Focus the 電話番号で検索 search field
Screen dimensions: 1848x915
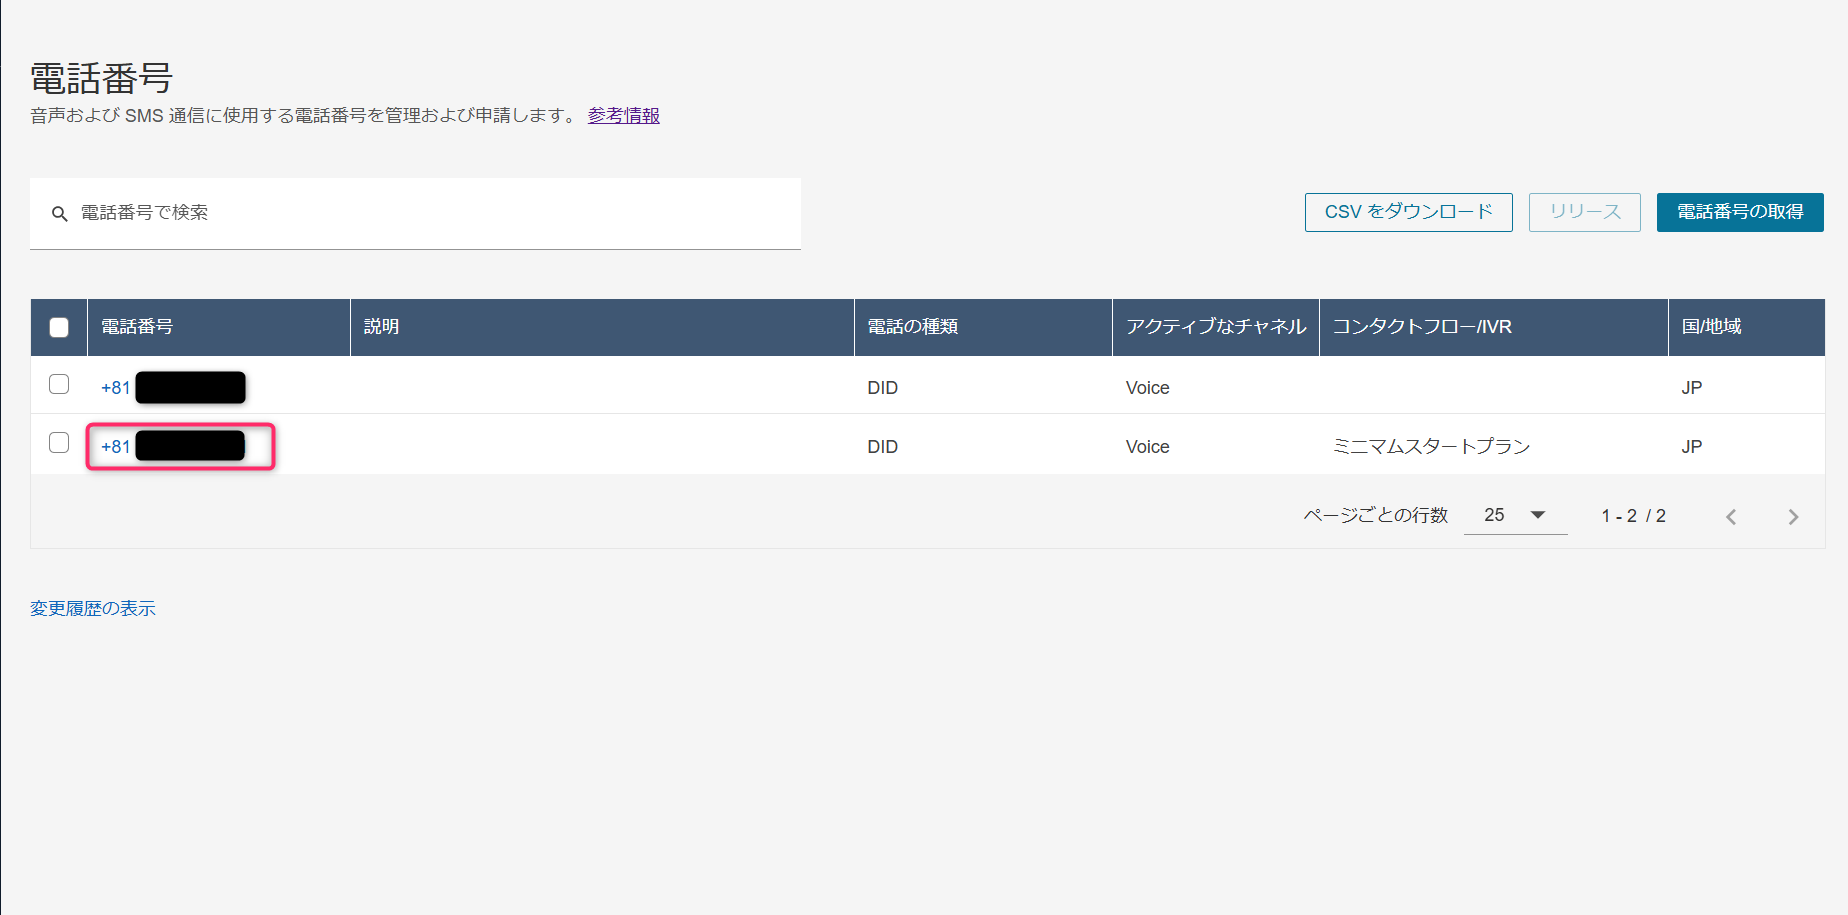(430, 213)
